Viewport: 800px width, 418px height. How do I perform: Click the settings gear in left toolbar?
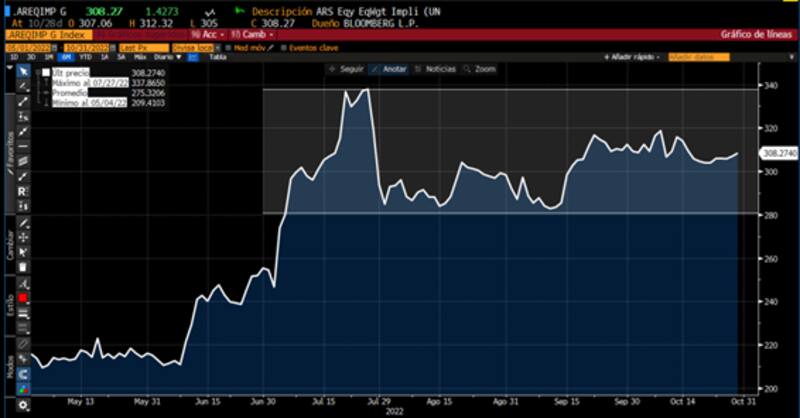(x=22, y=406)
